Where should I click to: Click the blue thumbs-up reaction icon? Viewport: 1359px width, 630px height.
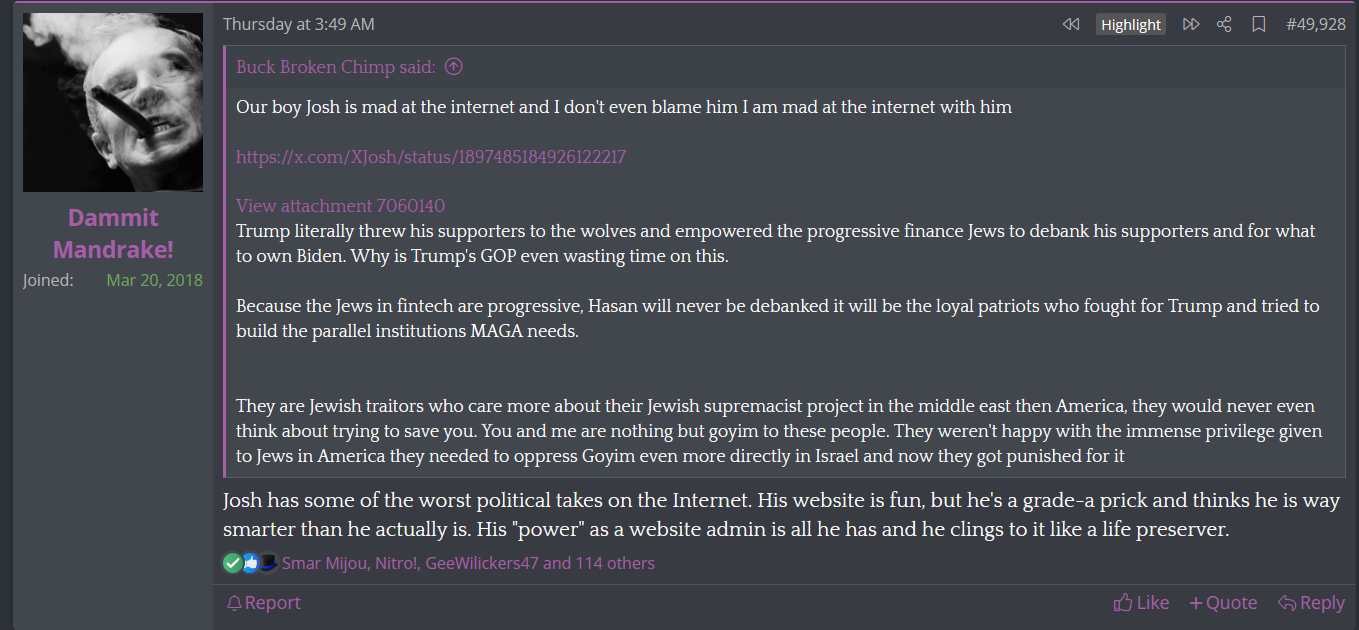250,563
